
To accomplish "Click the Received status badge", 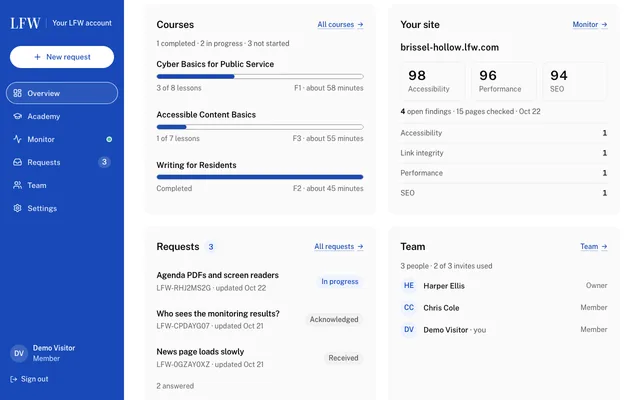I will click(343, 358).
